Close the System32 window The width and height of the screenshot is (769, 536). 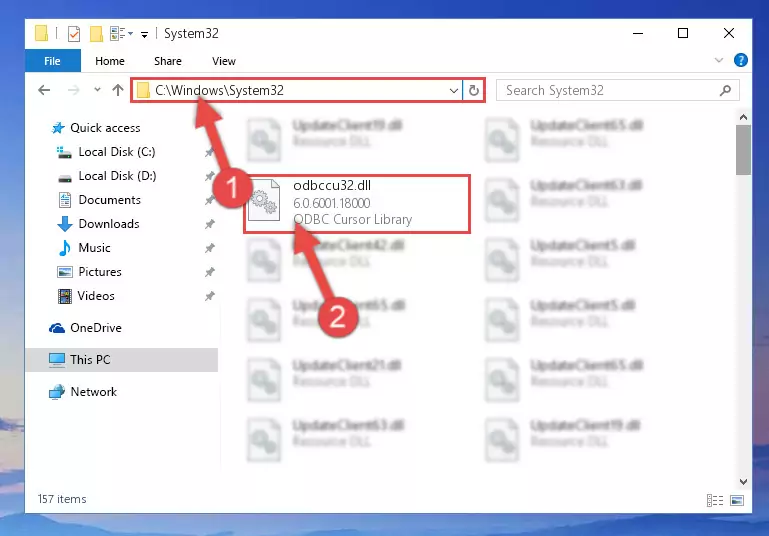pyautogui.click(x=729, y=33)
